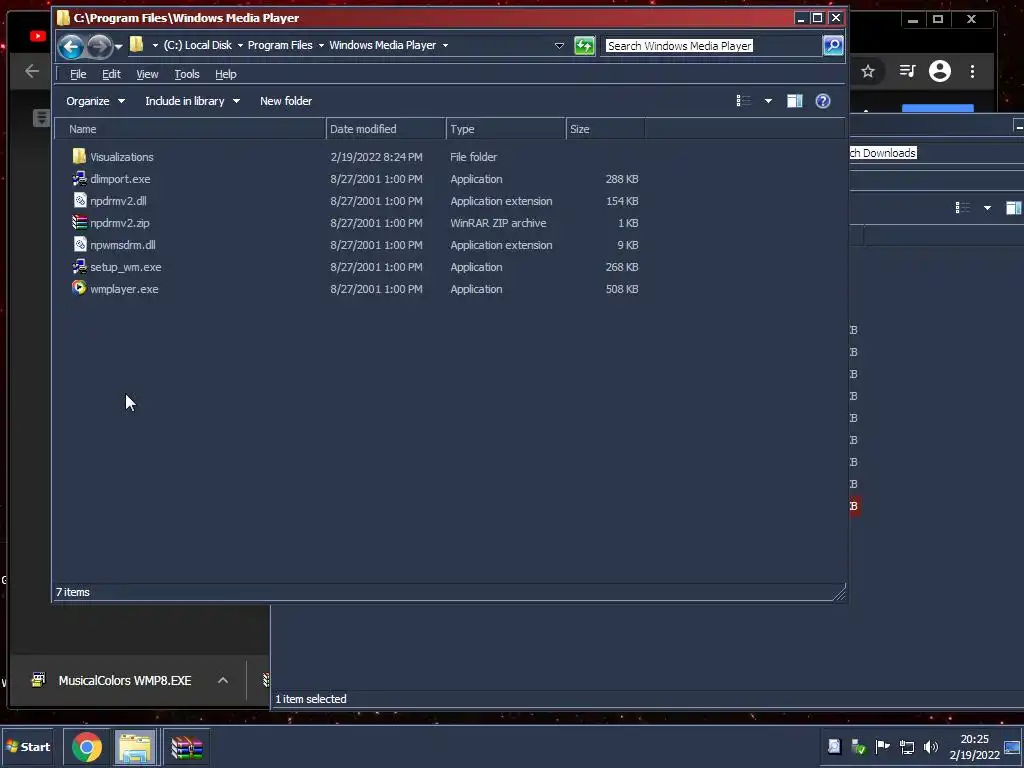Click the 'WinRAR ZIP archive' type cell
Viewport: 1024px width, 768px height.
[498, 223]
